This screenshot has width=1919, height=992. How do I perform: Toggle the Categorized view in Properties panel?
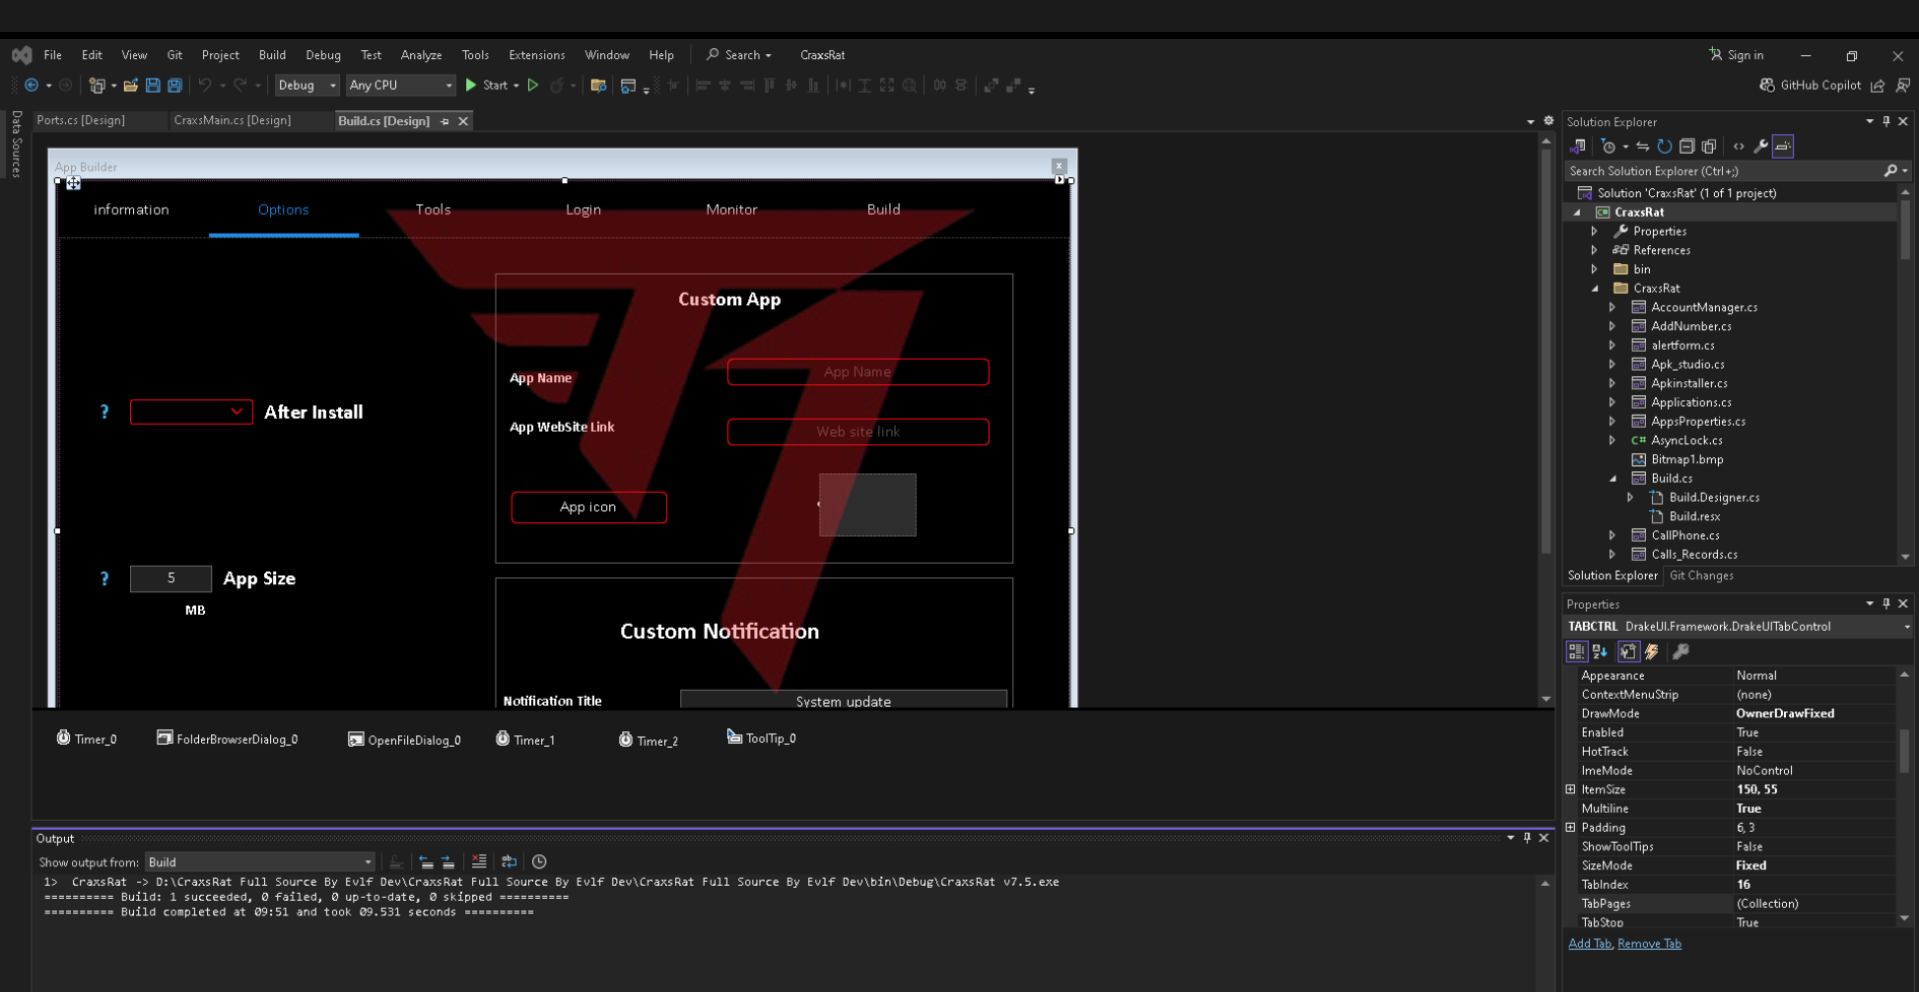[1577, 652]
